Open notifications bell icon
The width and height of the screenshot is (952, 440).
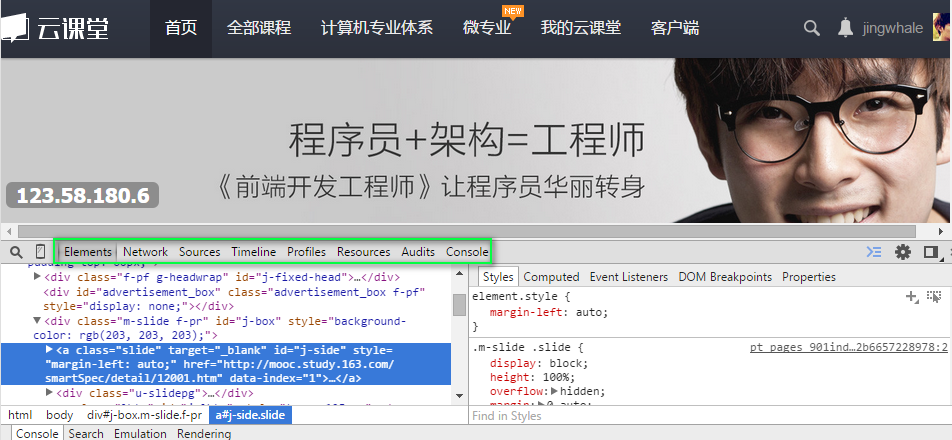[x=846, y=28]
